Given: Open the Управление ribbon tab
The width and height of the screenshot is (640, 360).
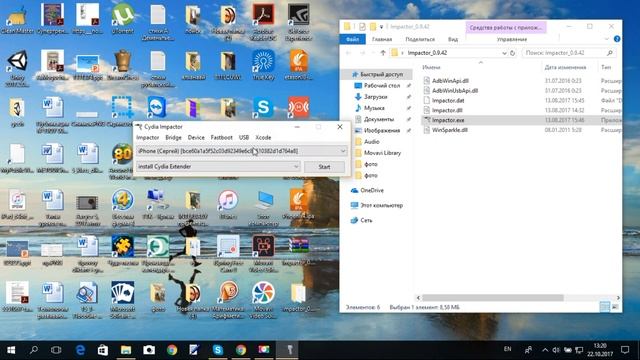Looking at the screenshot, I should pos(512,39).
